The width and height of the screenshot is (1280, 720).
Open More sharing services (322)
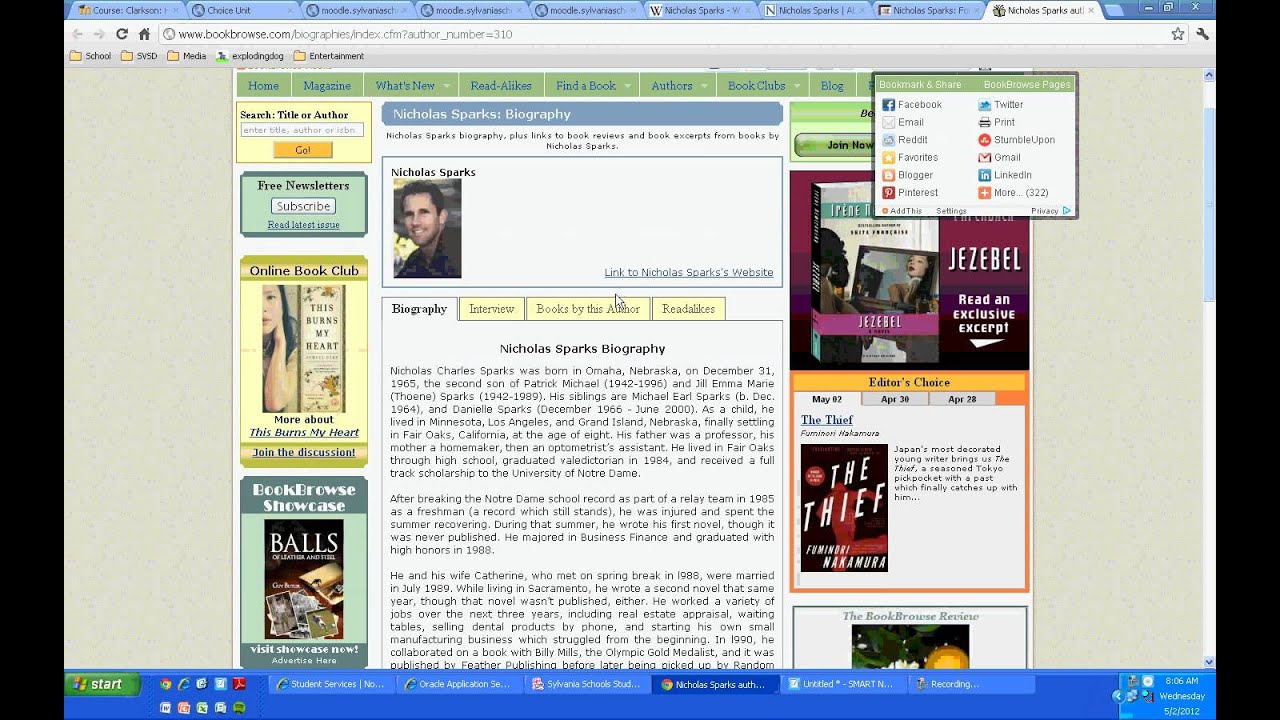point(1020,193)
